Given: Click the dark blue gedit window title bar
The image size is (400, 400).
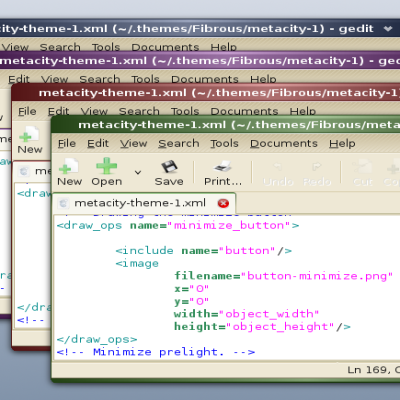Looking at the screenshot, I should pyautogui.click(x=200, y=29).
